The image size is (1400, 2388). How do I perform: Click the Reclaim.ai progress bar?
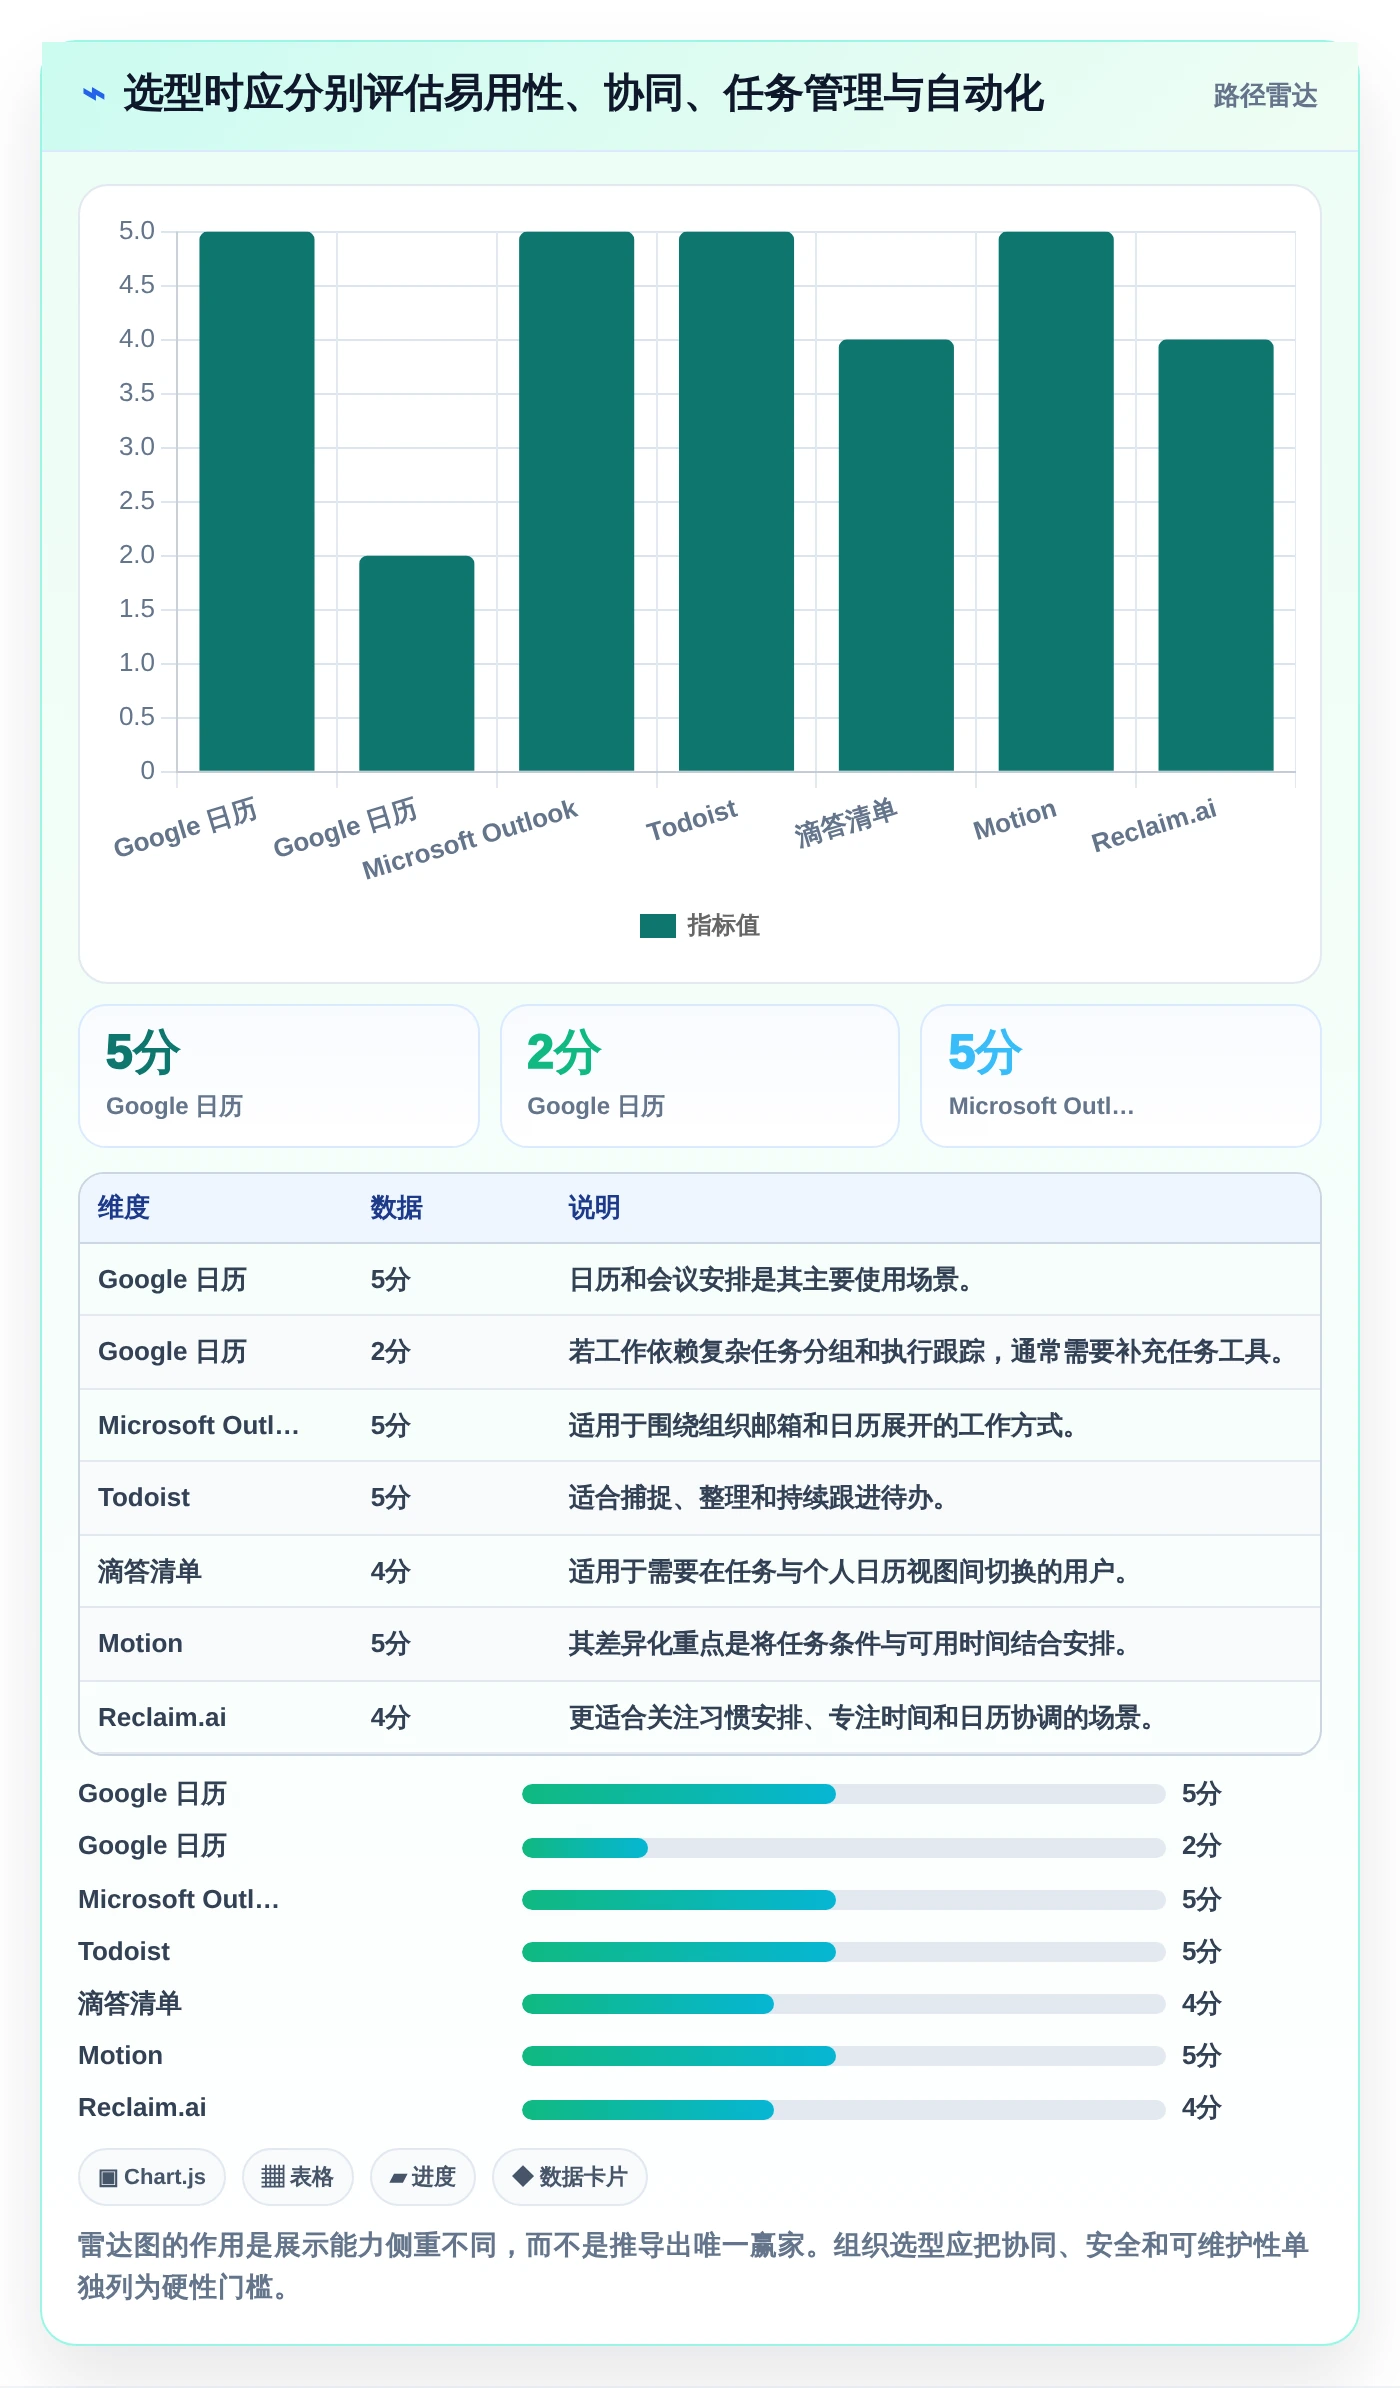coord(843,2109)
